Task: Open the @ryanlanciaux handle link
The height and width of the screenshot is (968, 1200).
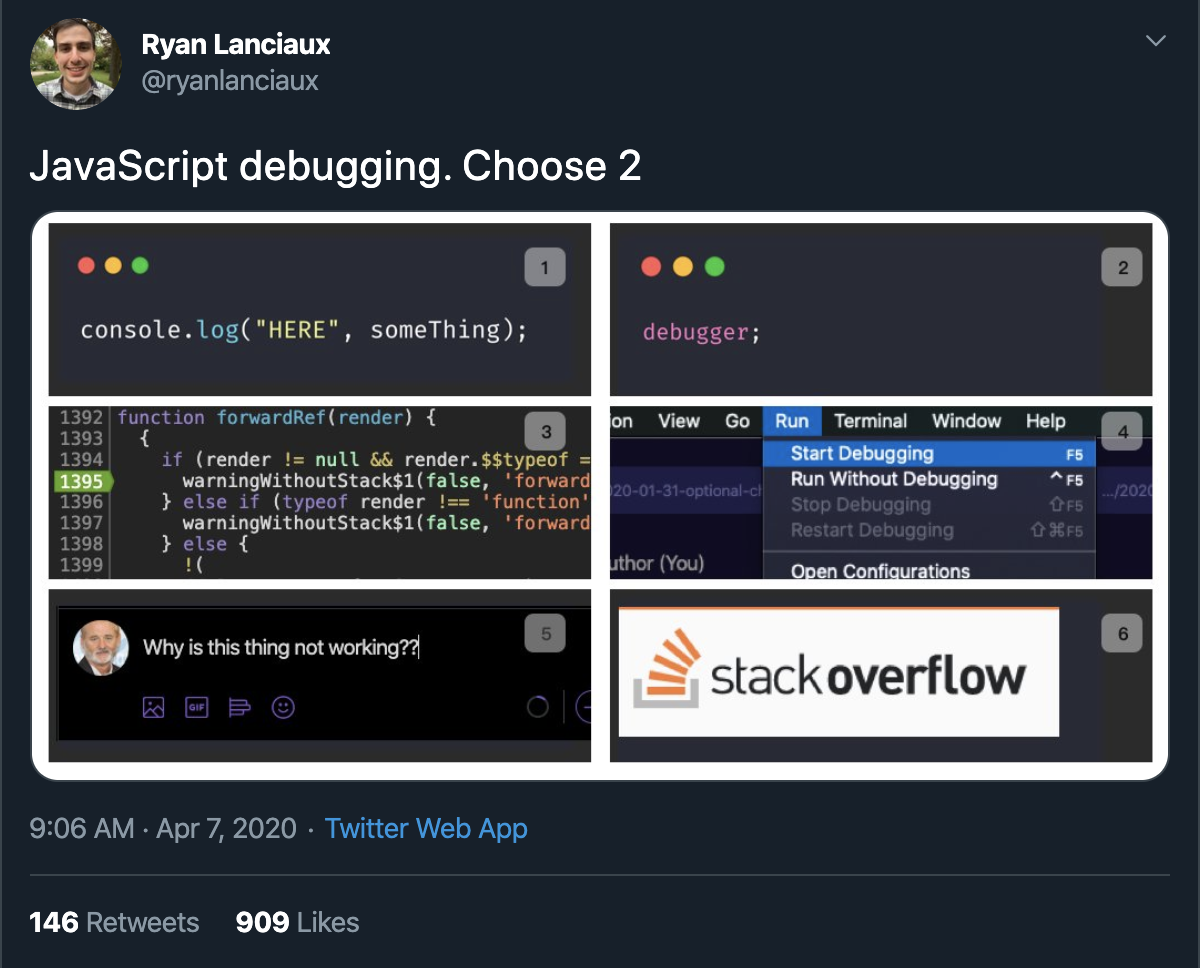Action: pos(230,81)
